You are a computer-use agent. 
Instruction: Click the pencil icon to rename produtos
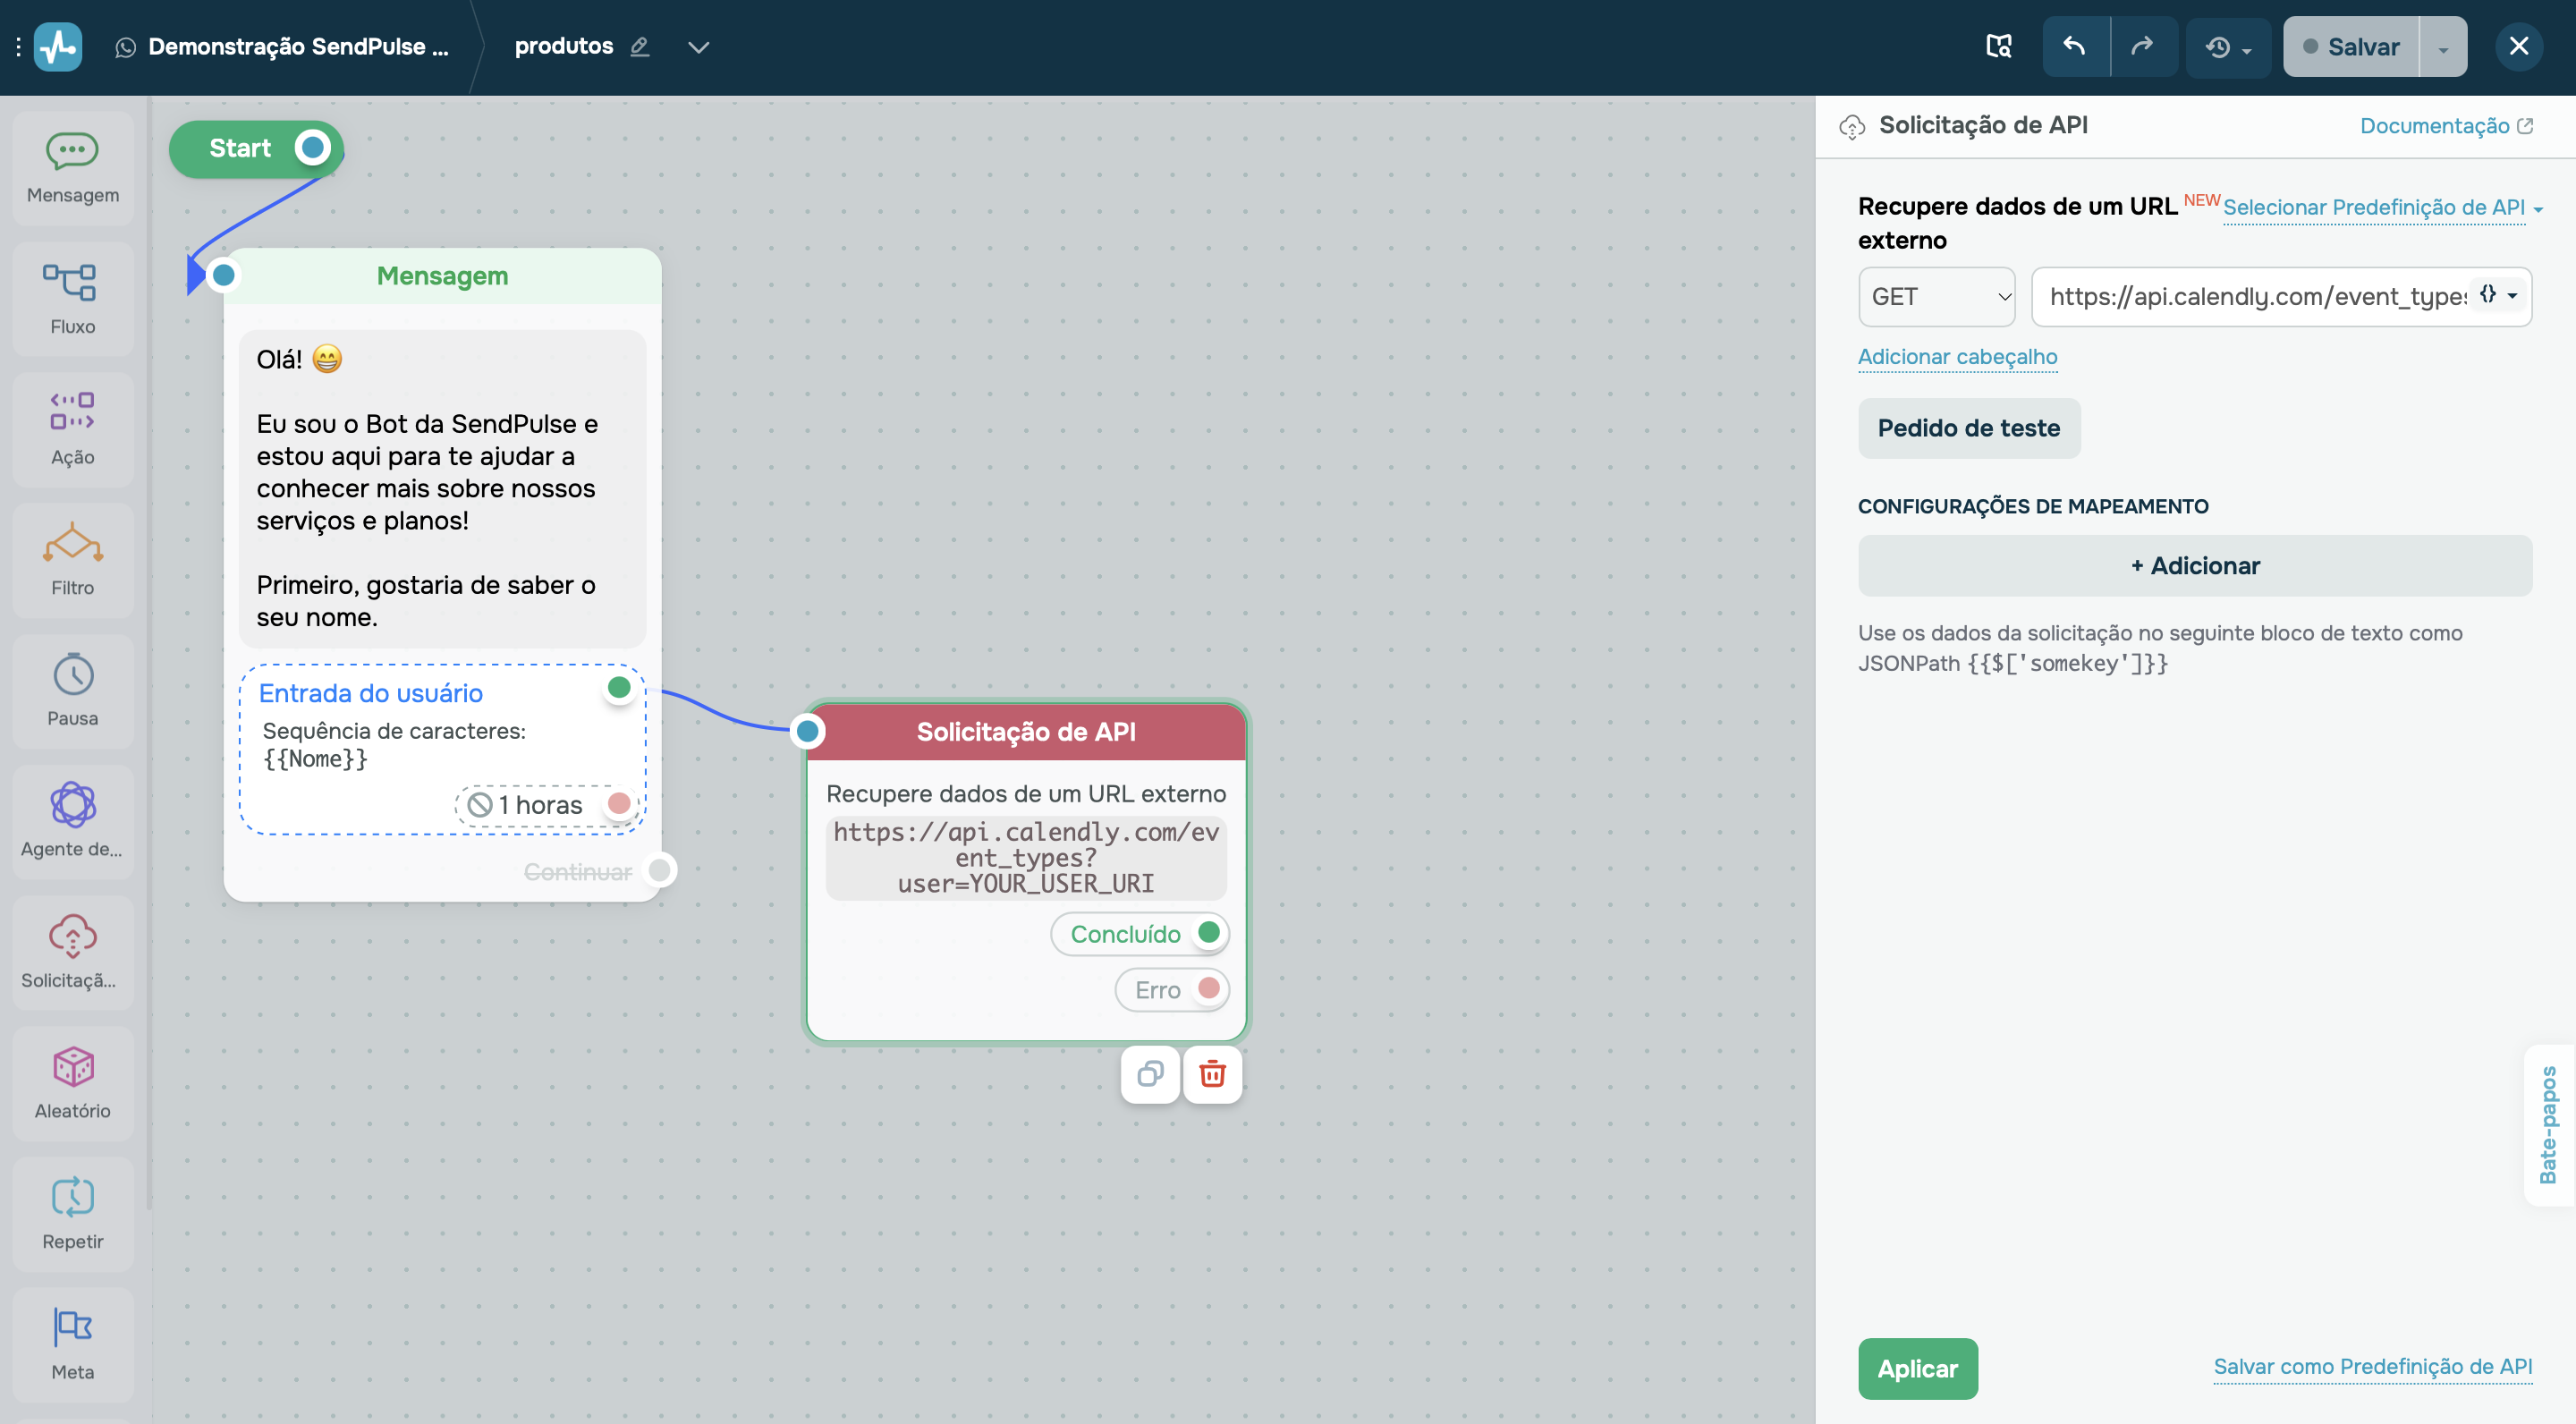pos(640,47)
